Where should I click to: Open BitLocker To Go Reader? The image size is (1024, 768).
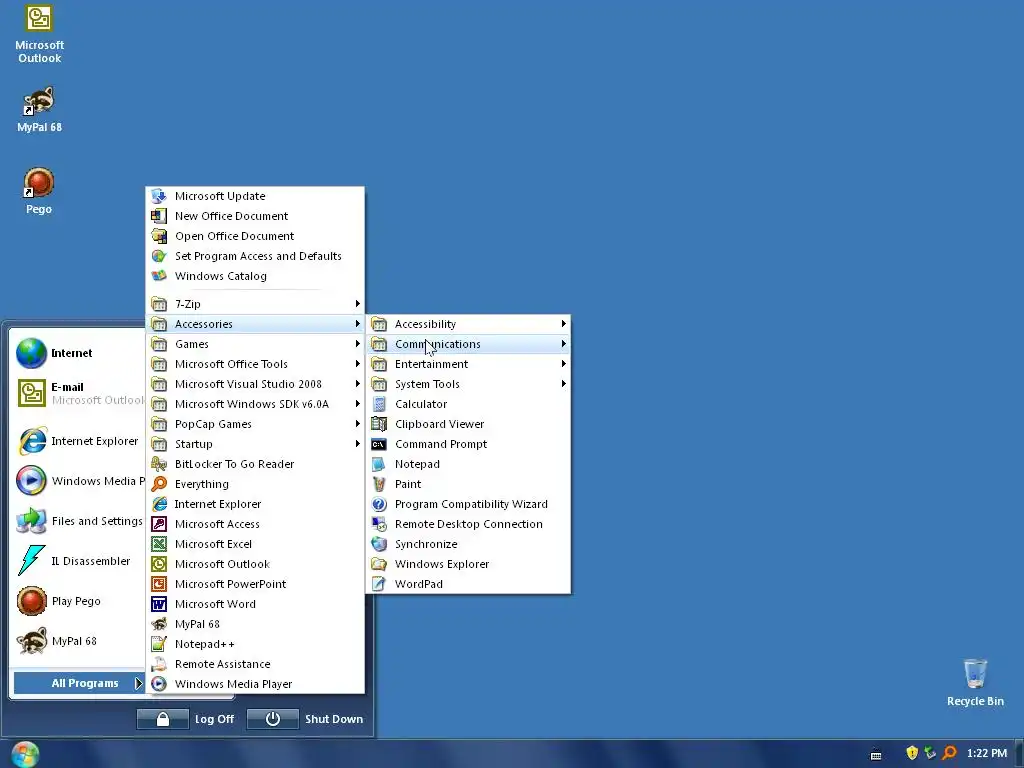click(255, 464)
